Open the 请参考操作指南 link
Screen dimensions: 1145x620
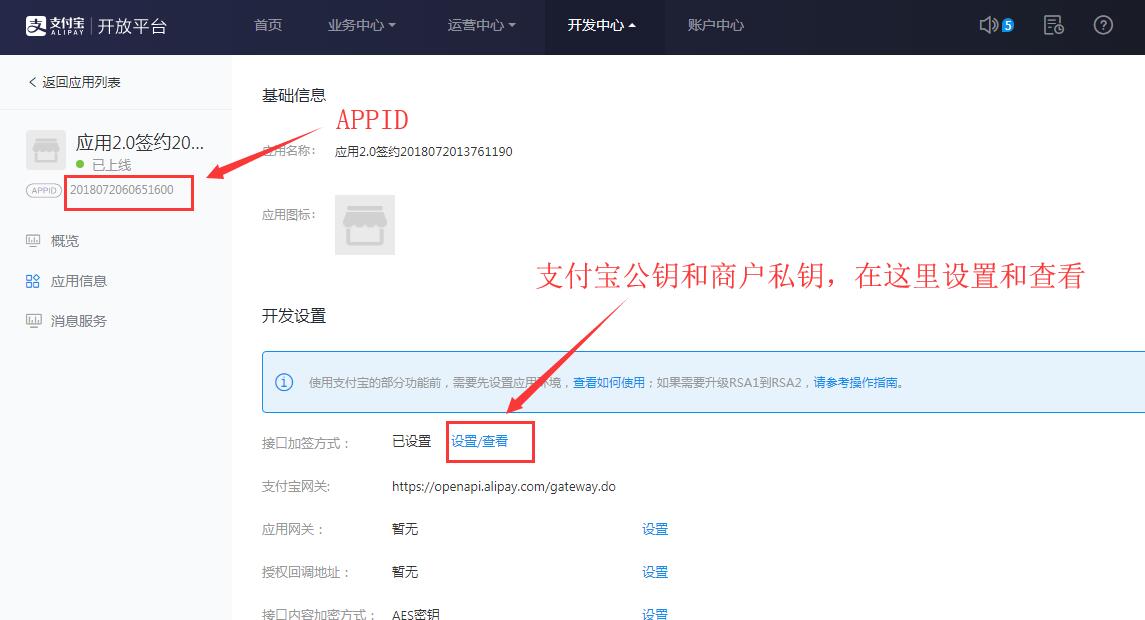pyautogui.click(x=855, y=382)
